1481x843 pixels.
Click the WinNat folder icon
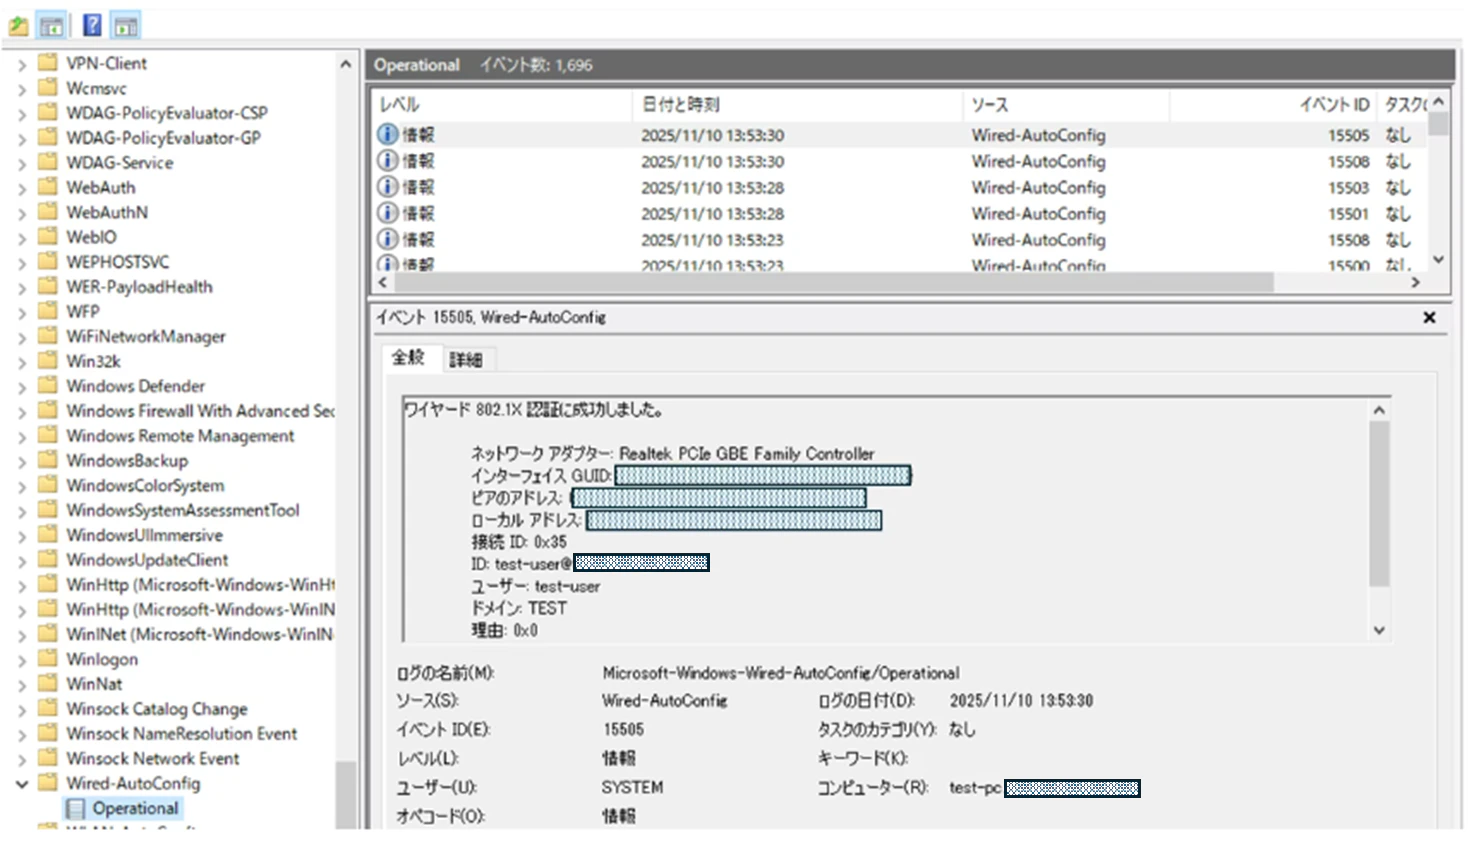click(x=47, y=683)
